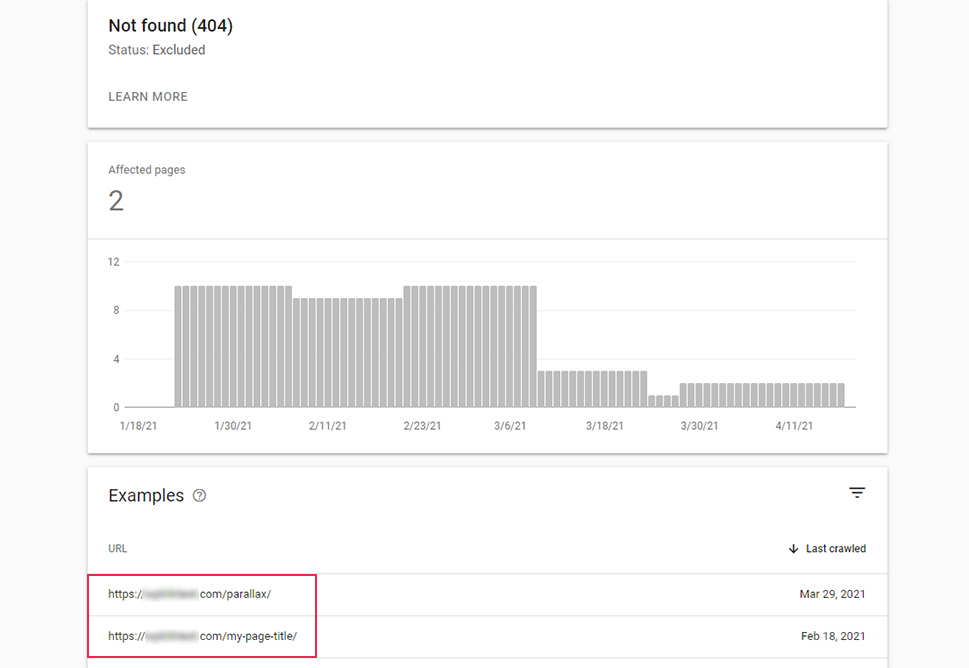
Task: Click the Status: Excluded text
Action: coord(157,50)
